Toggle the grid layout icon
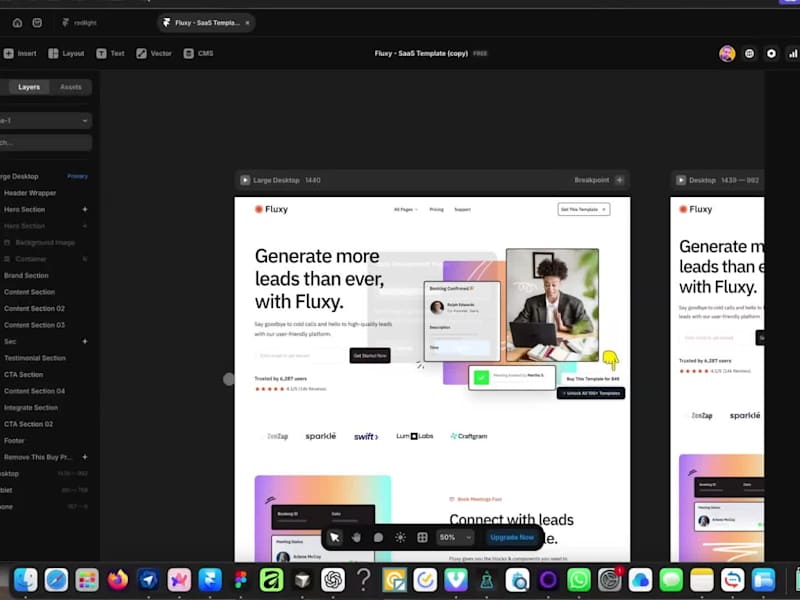This screenshot has width=800, height=600. (422, 537)
